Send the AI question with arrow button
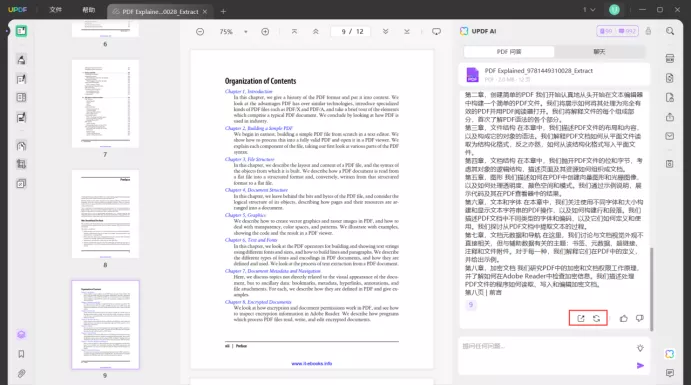The width and height of the screenshot is (691, 386). tap(640, 365)
